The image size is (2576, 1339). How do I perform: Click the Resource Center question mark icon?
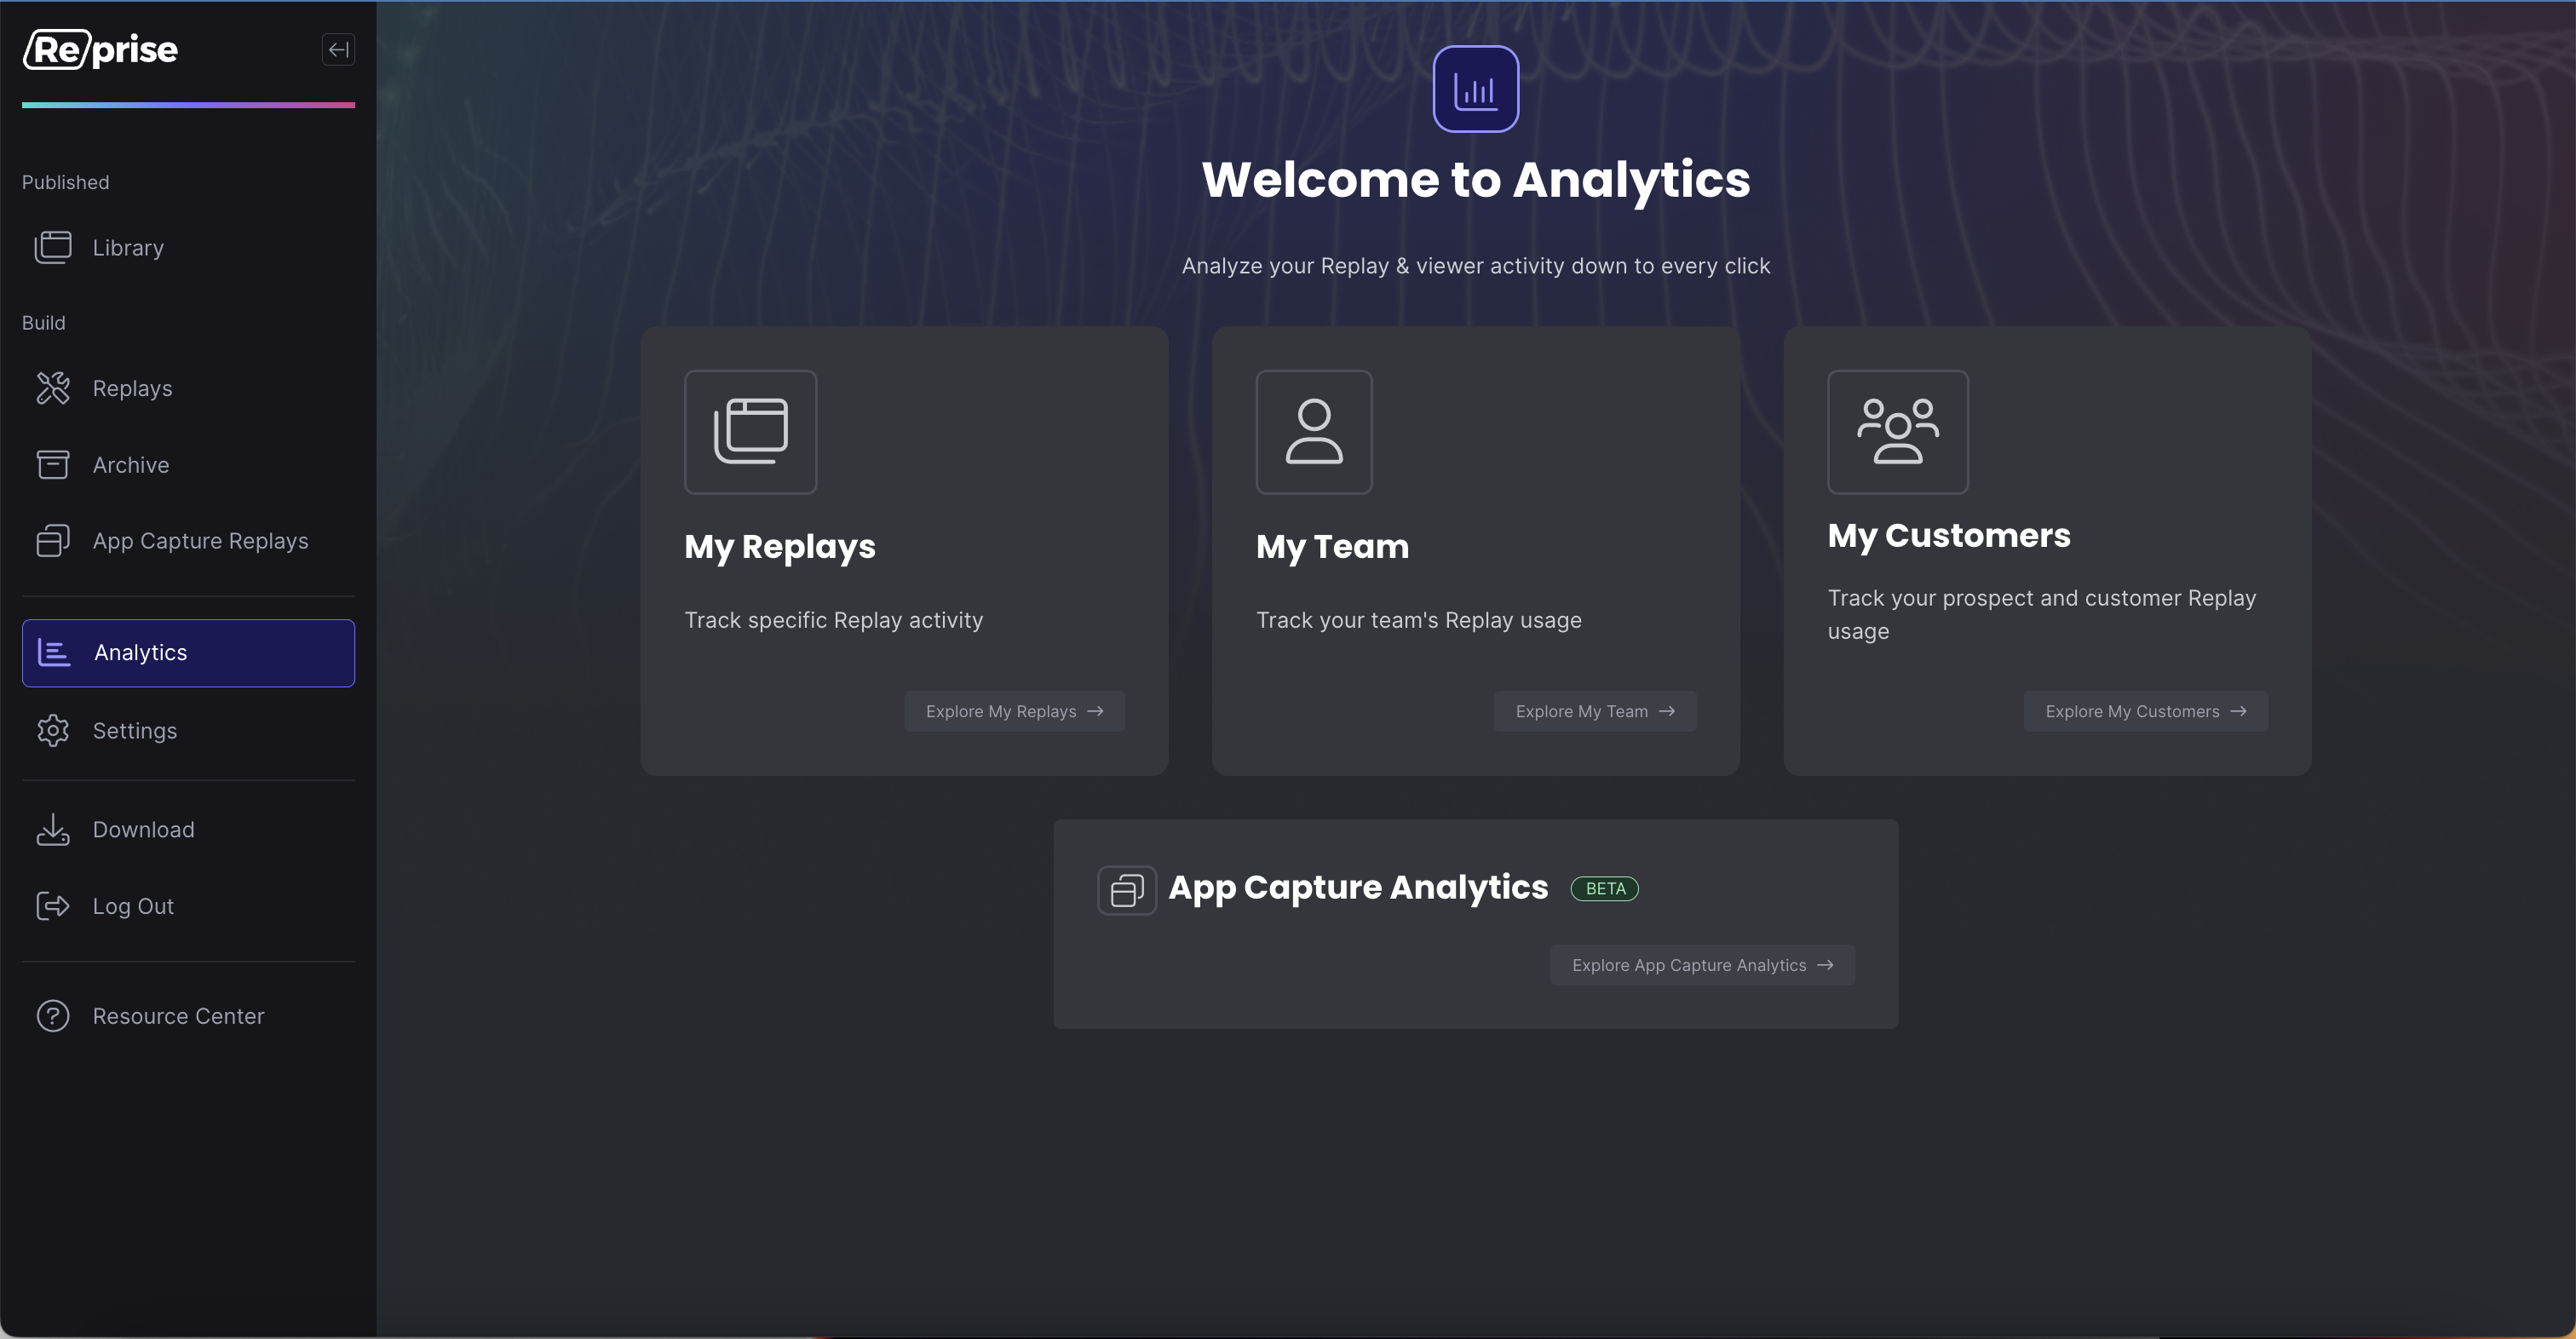[53, 1016]
